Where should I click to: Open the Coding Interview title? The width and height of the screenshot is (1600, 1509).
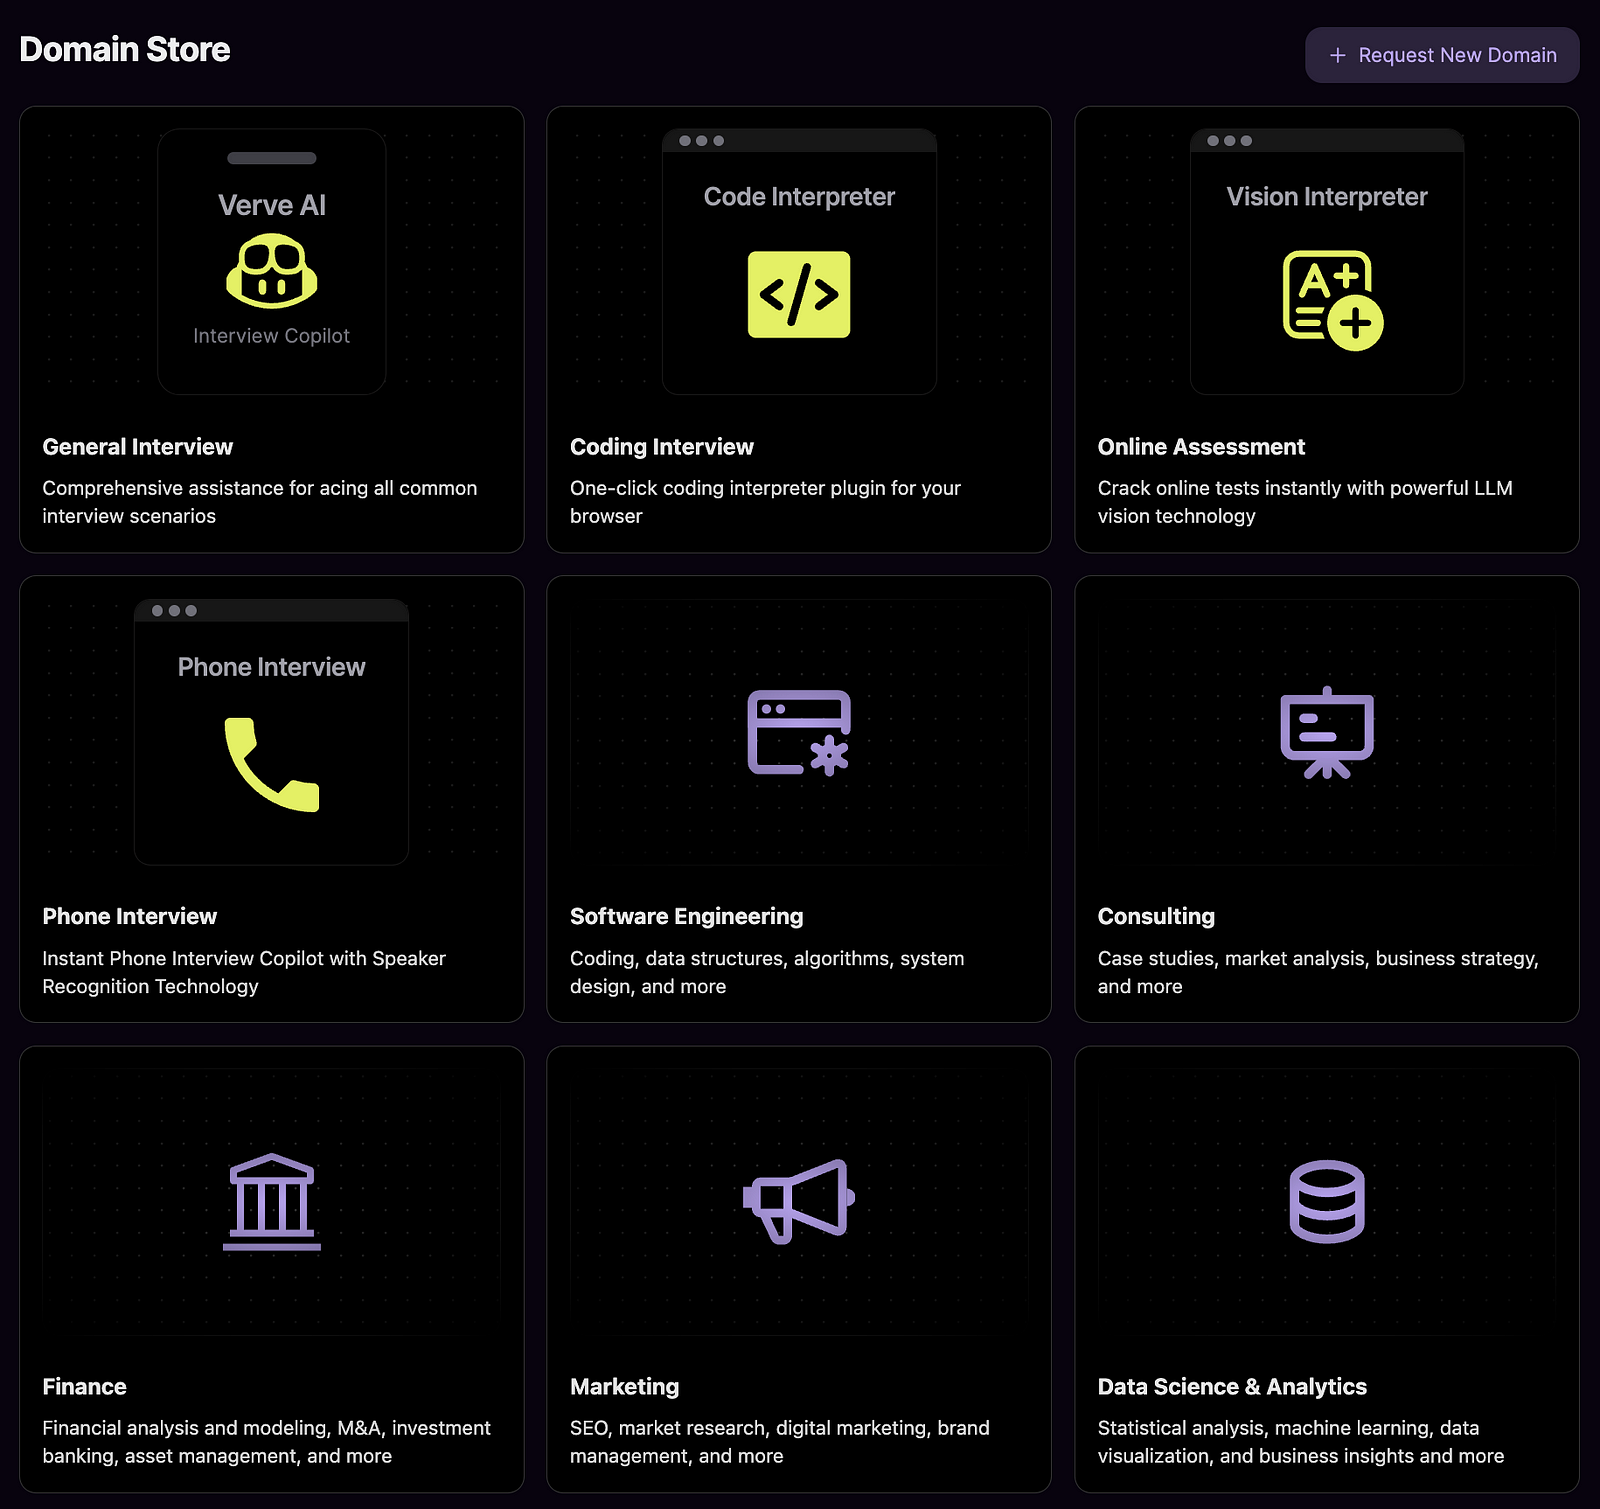(x=661, y=447)
